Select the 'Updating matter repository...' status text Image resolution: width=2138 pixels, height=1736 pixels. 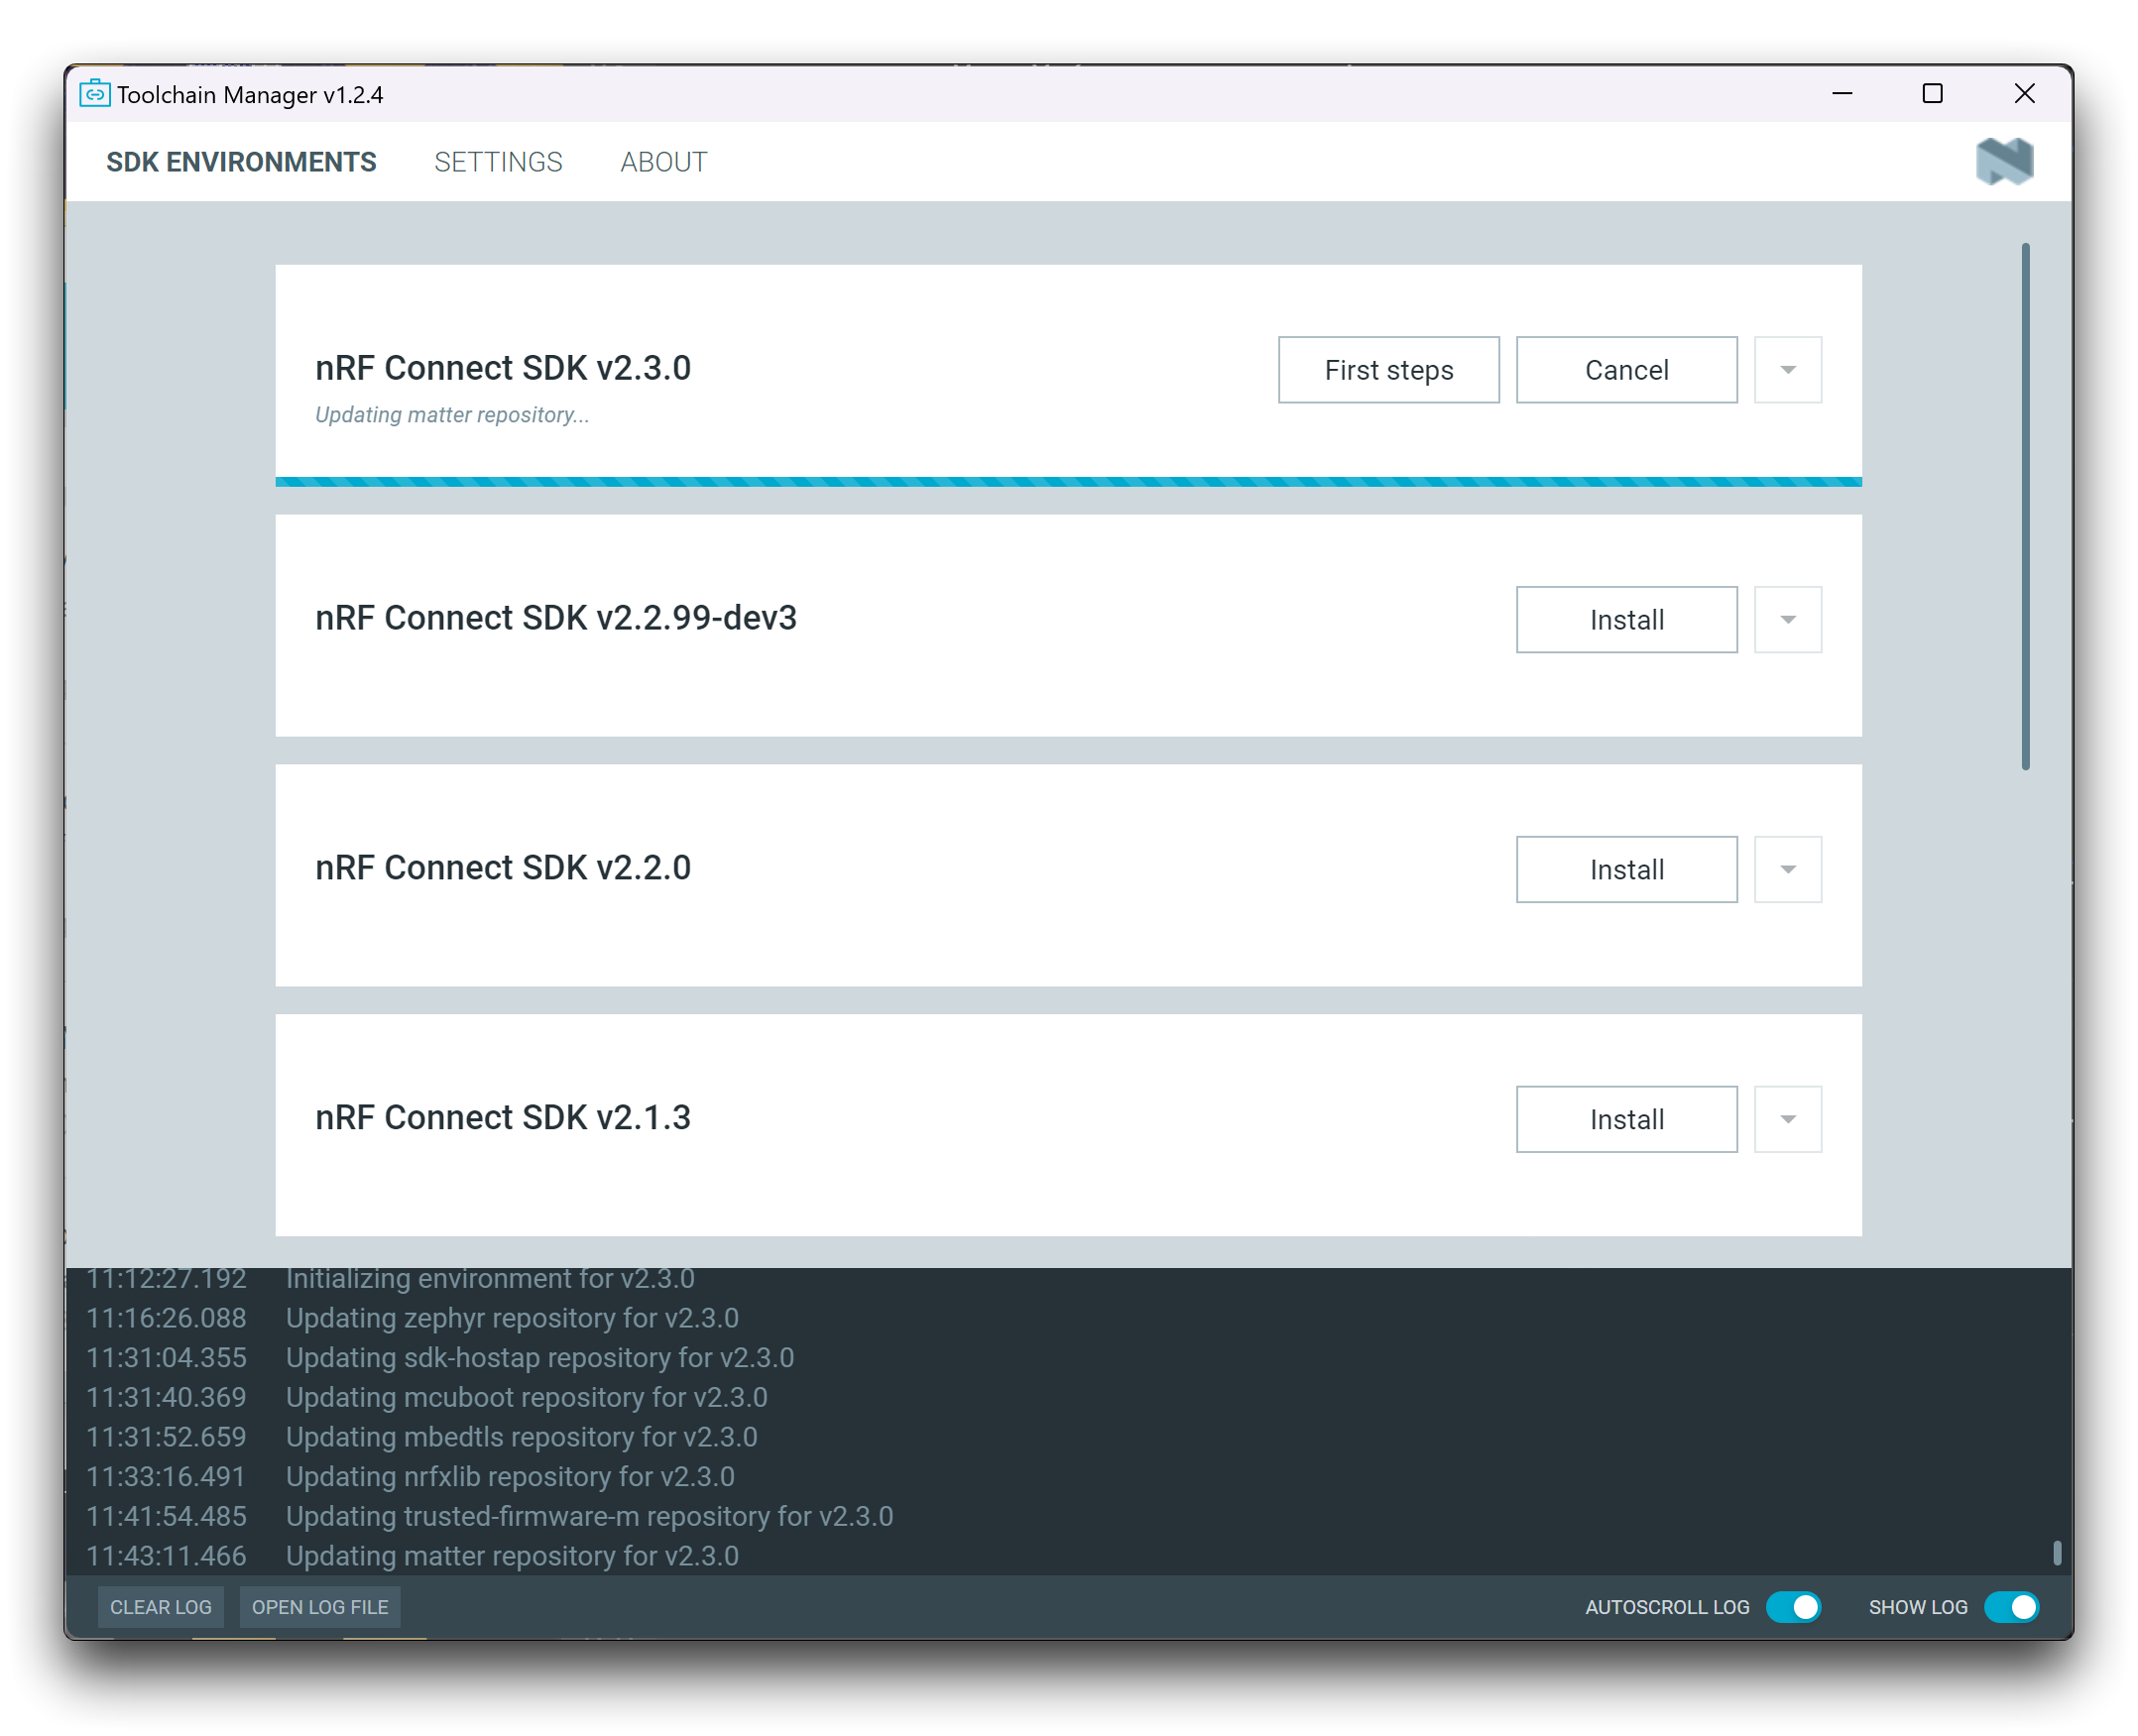pyautogui.click(x=452, y=415)
